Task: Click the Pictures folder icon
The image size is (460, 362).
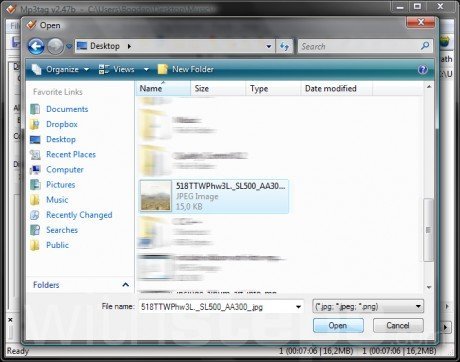Action: point(35,185)
